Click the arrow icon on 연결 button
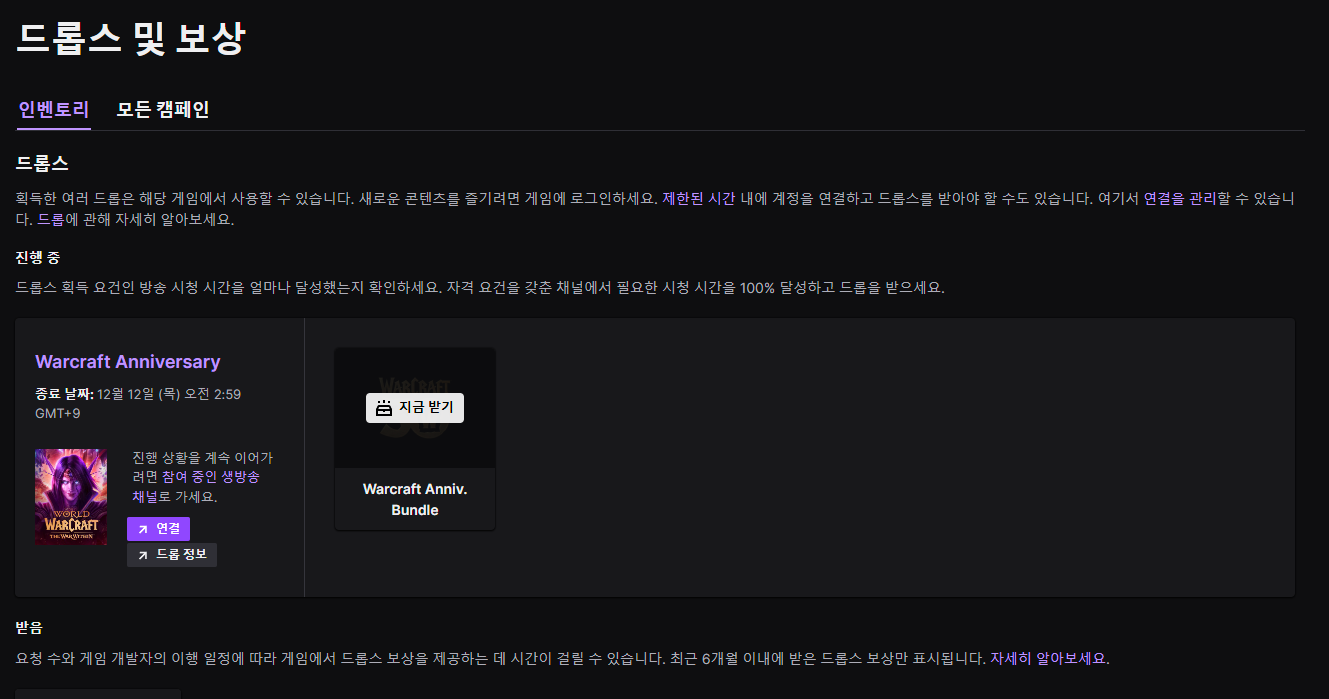Image resolution: width=1329 pixels, height=699 pixels. 143,529
